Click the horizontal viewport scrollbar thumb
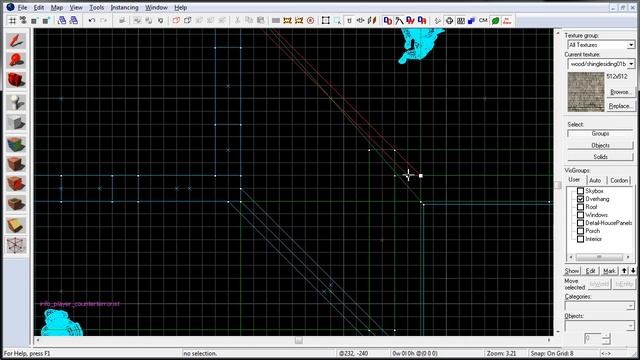 click(299, 340)
